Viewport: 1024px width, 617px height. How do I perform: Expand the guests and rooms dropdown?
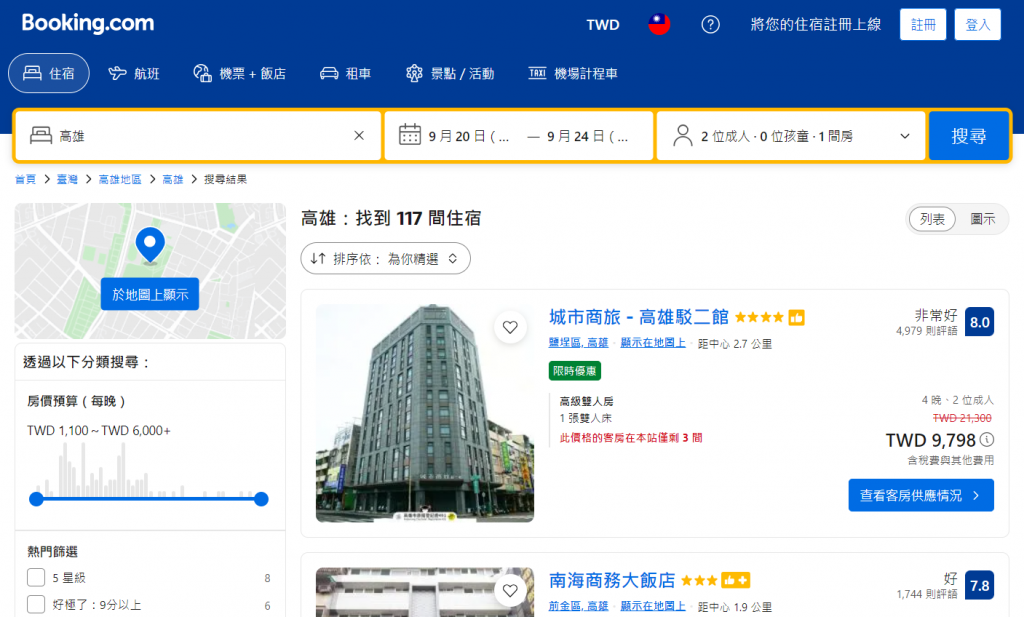[791, 136]
